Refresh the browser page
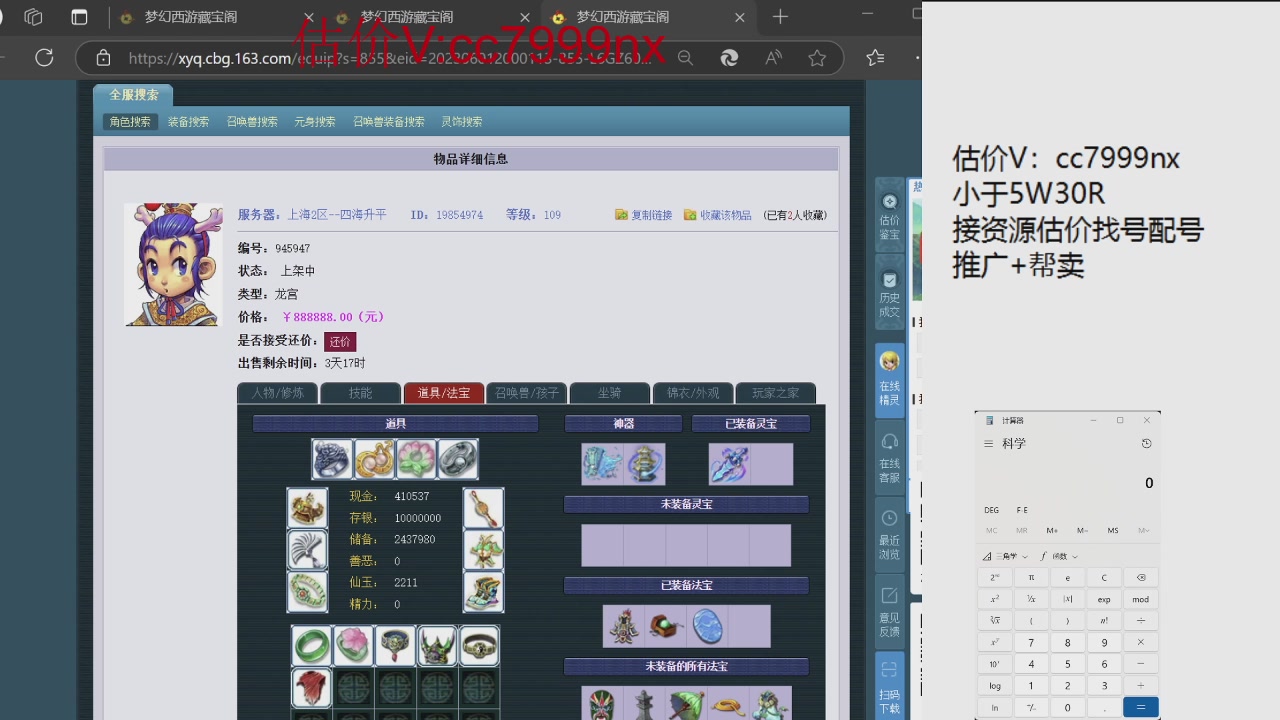The height and width of the screenshot is (720, 1280). [x=44, y=58]
